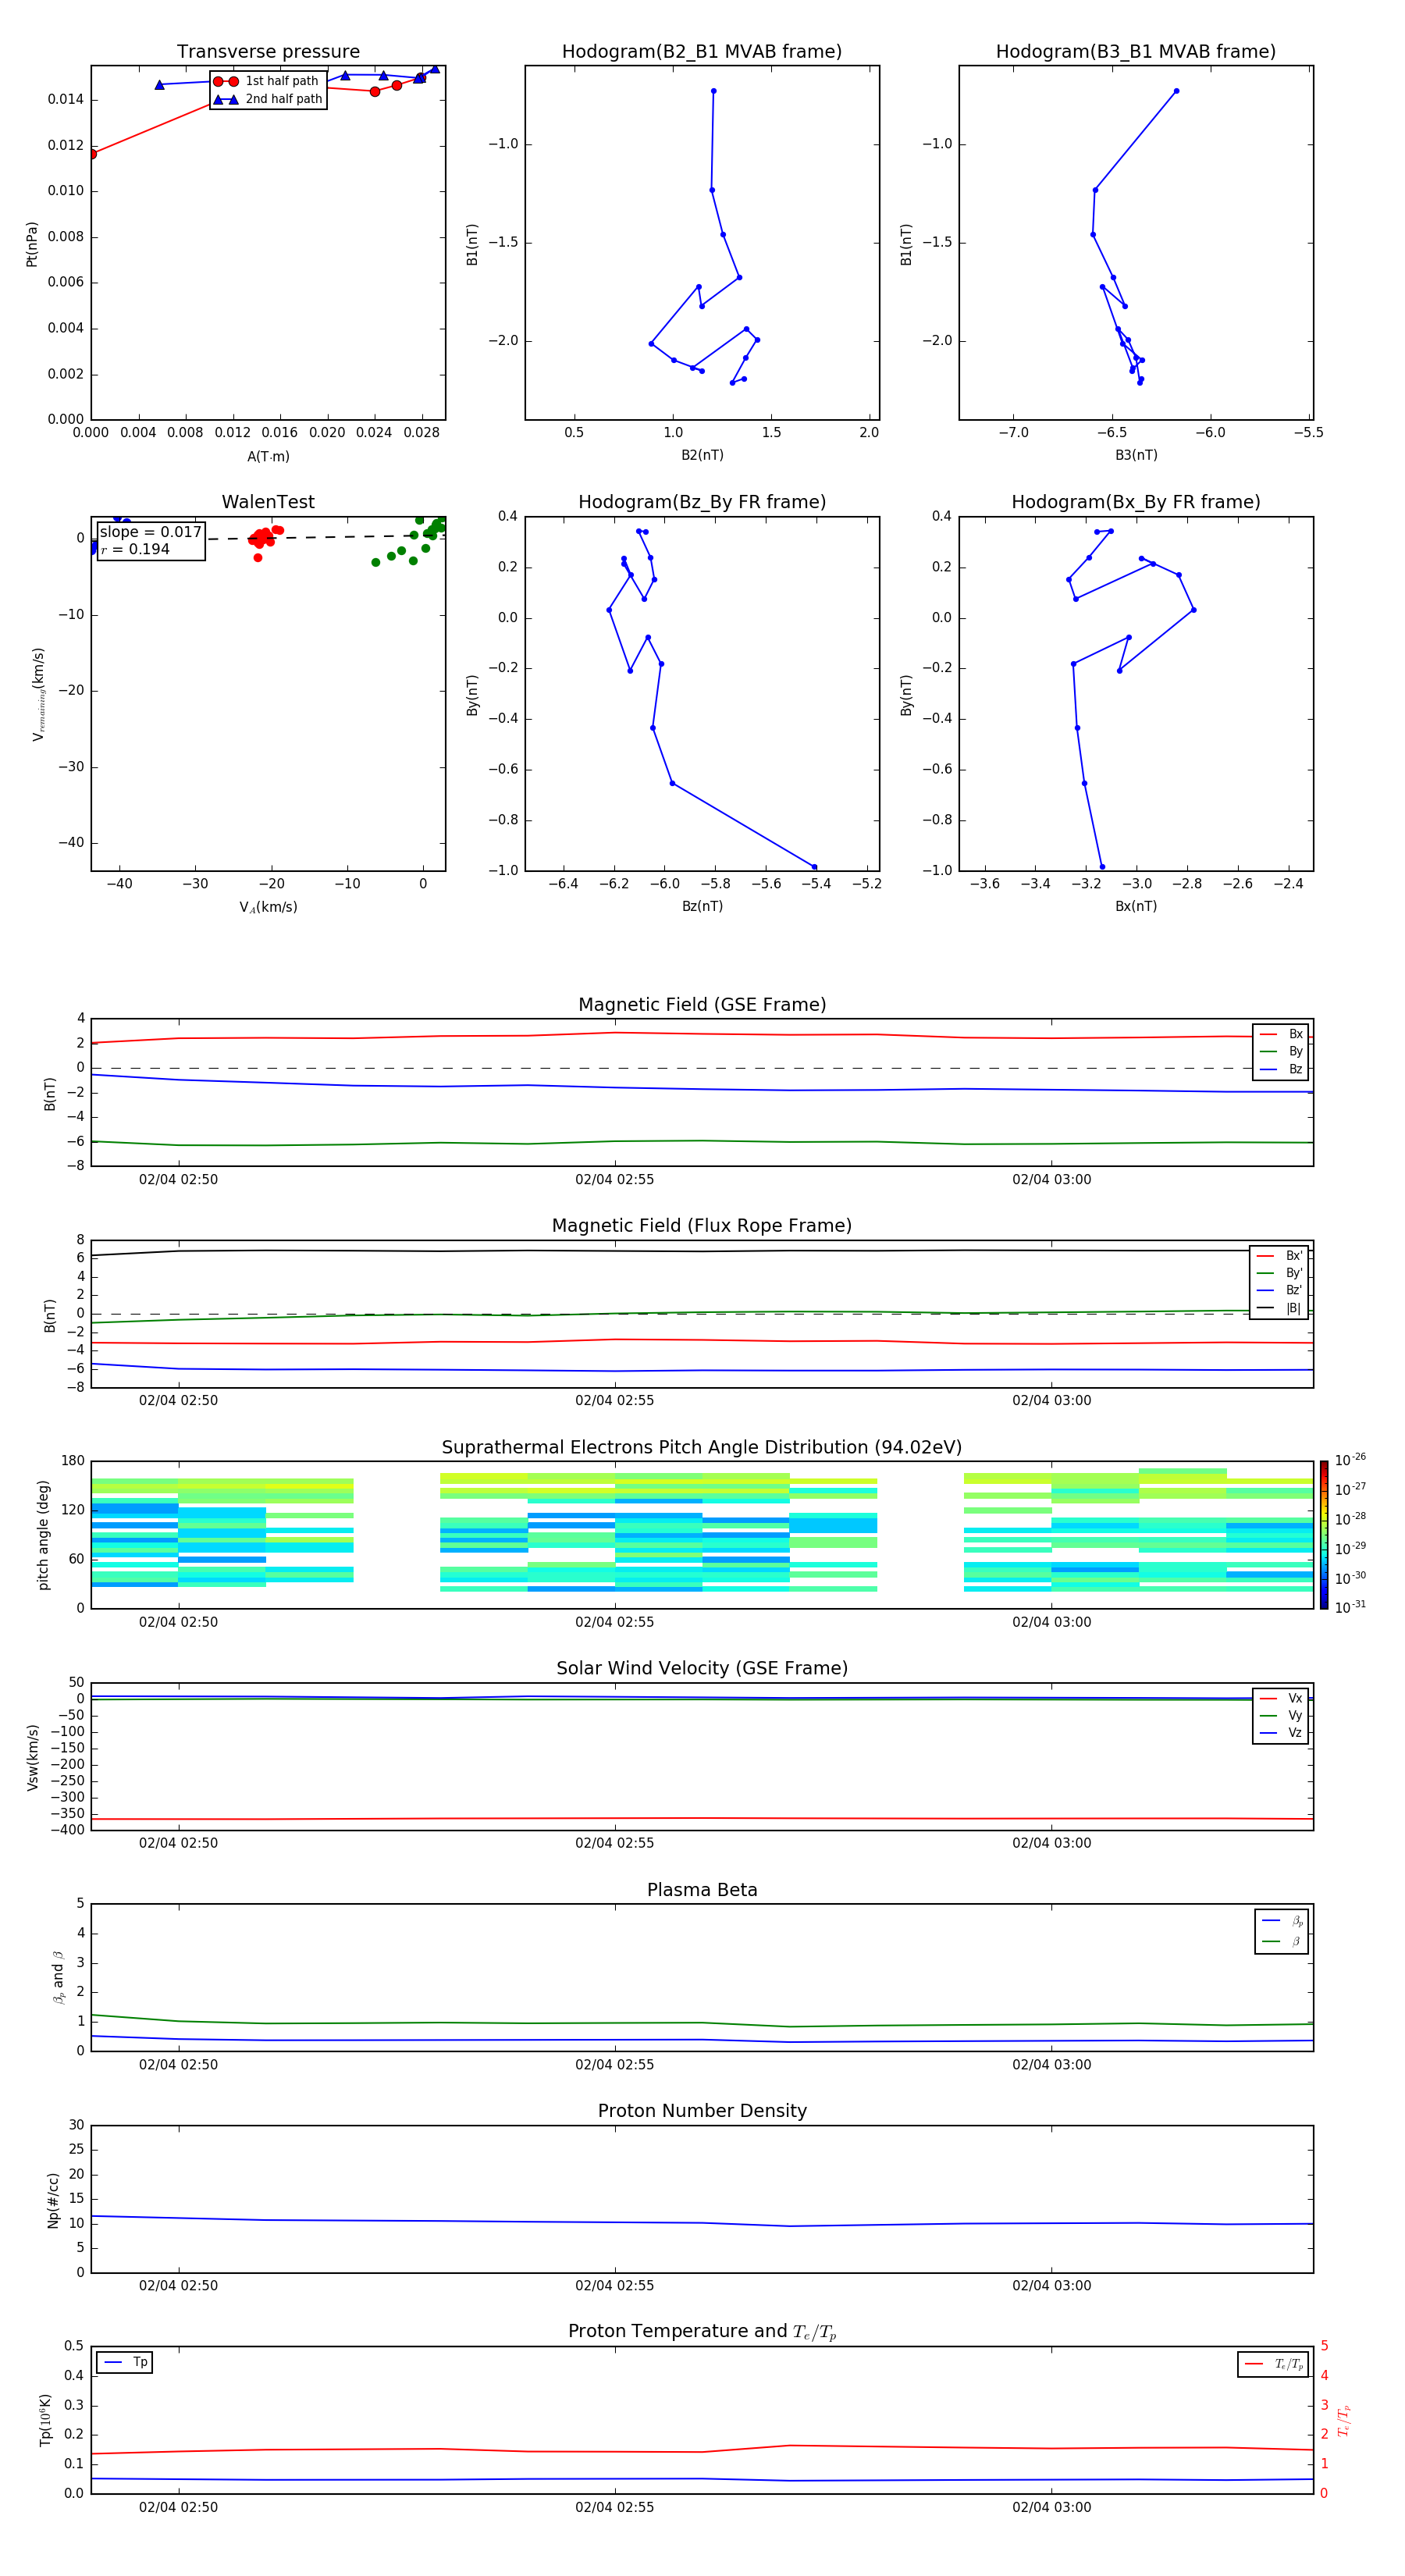Select Bz' in the Flux Rope legend
The width and height of the screenshot is (1405, 2576).
[1280, 1290]
